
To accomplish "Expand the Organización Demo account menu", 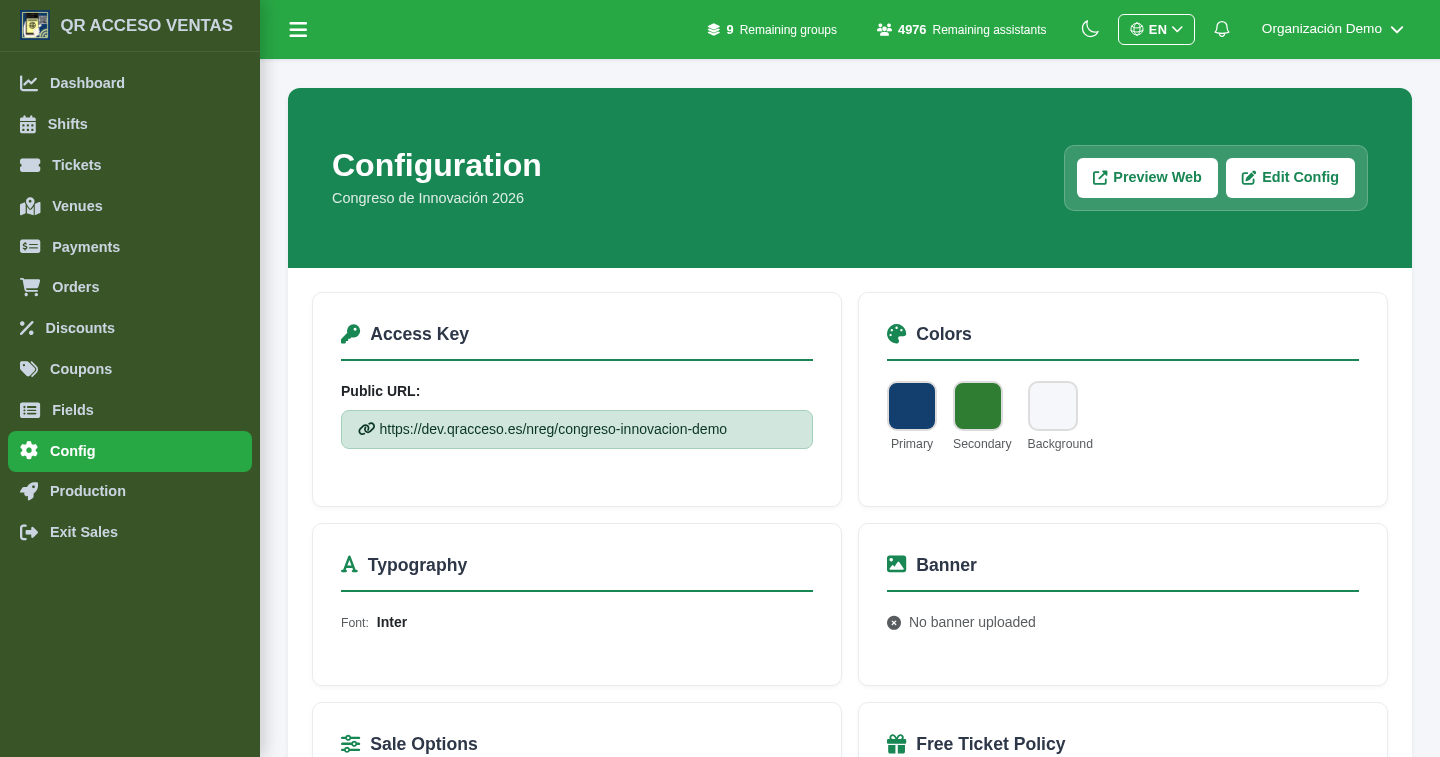I will click(1332, 29).
